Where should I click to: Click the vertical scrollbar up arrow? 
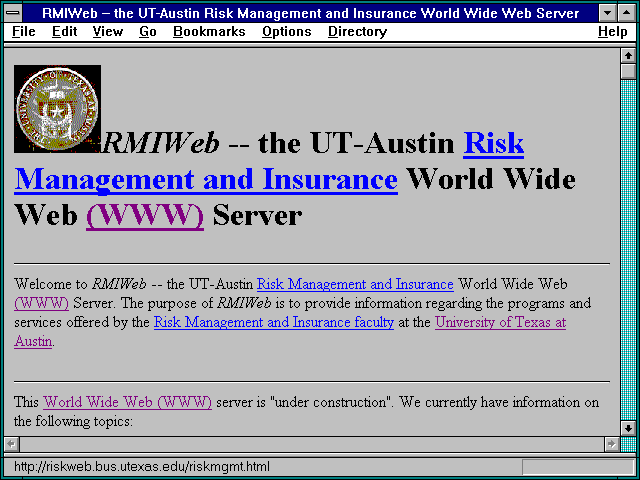click(x=628, y=56)
